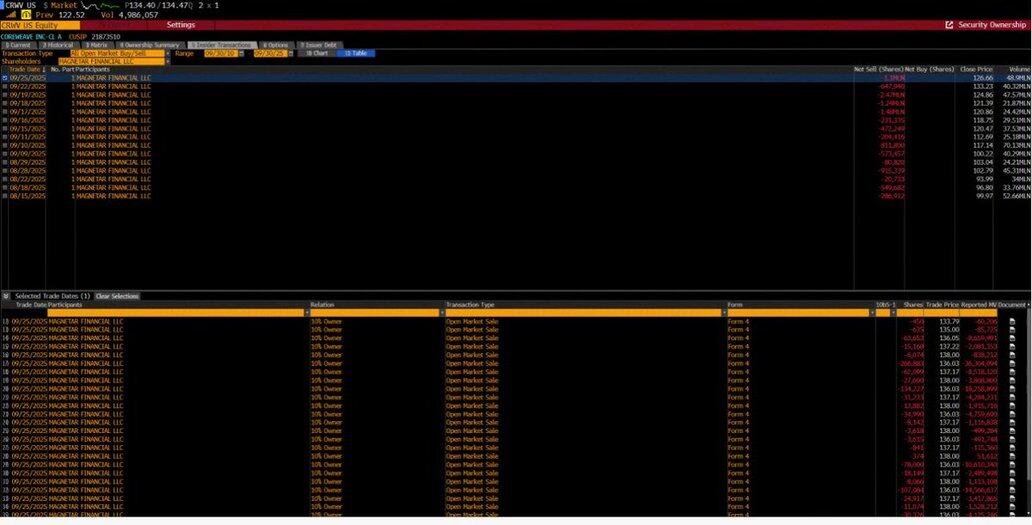The width and height of the screenshot is (1032, 525).
Task: Tick the checkbox for 09/22/2025 trade date
Action: 5,86
